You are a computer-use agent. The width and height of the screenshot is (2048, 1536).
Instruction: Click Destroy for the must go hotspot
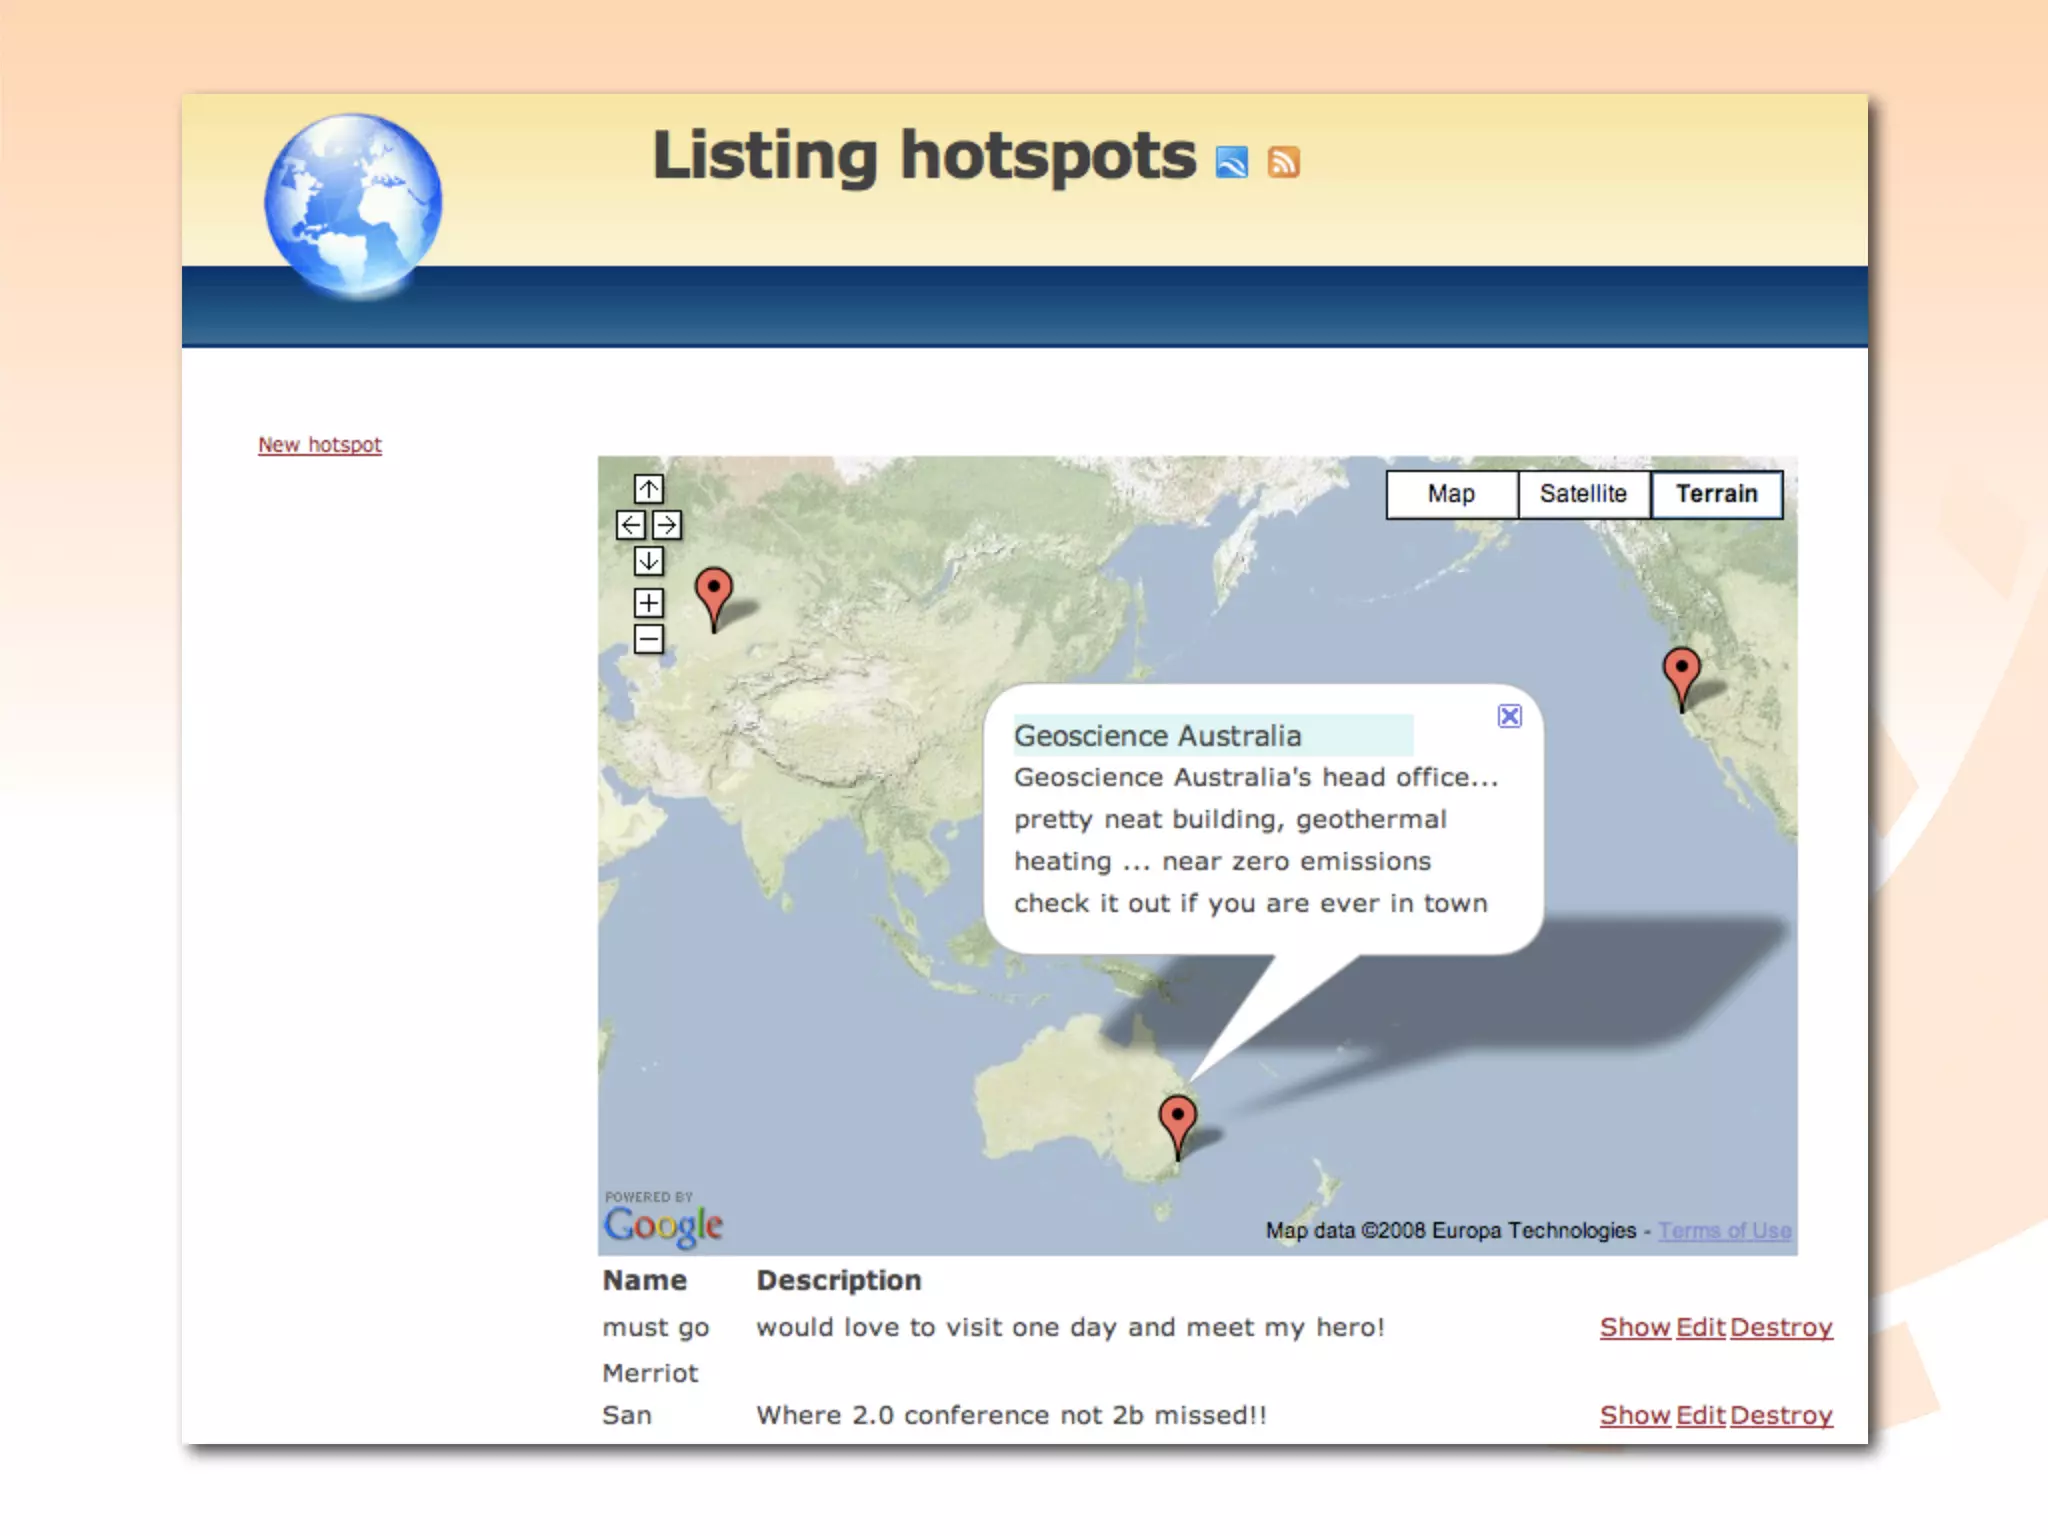point(1781,1328)
